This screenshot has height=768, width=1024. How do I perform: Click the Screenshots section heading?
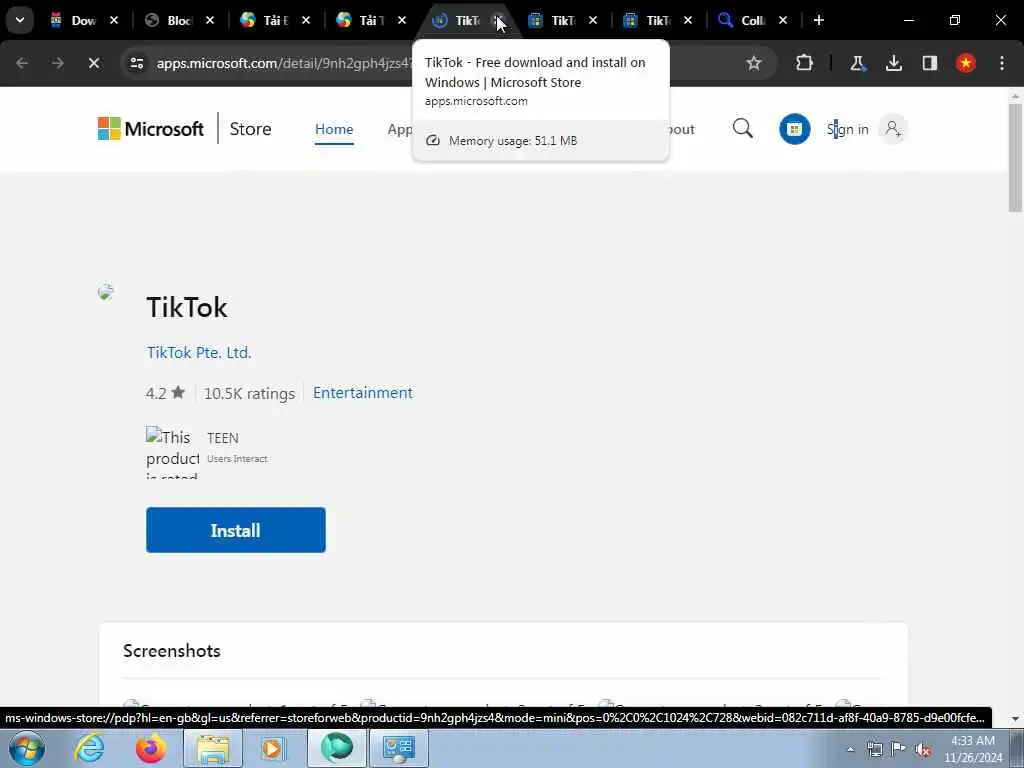pos(172,651)
